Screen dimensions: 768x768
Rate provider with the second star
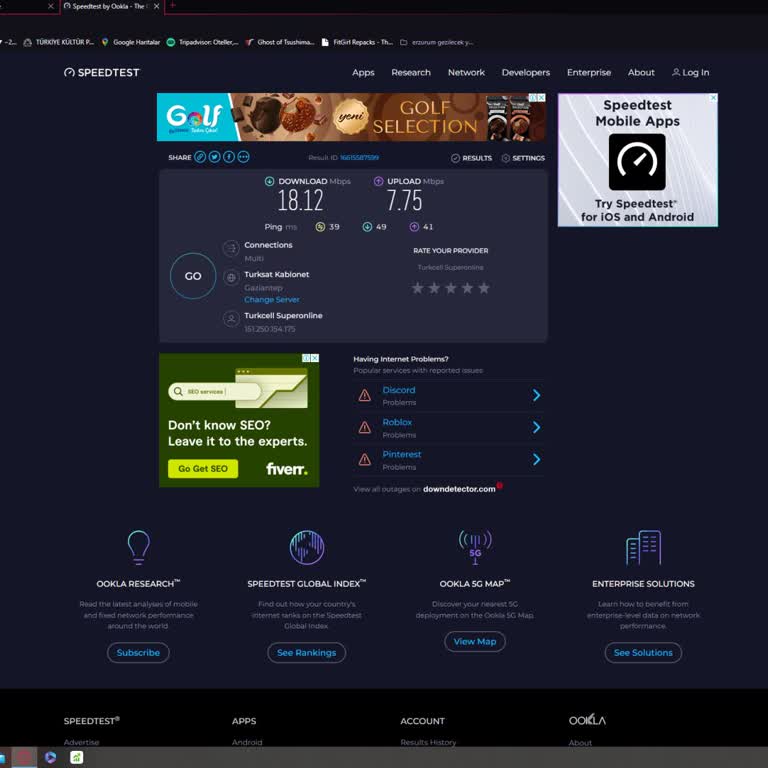tap(434, 288)
